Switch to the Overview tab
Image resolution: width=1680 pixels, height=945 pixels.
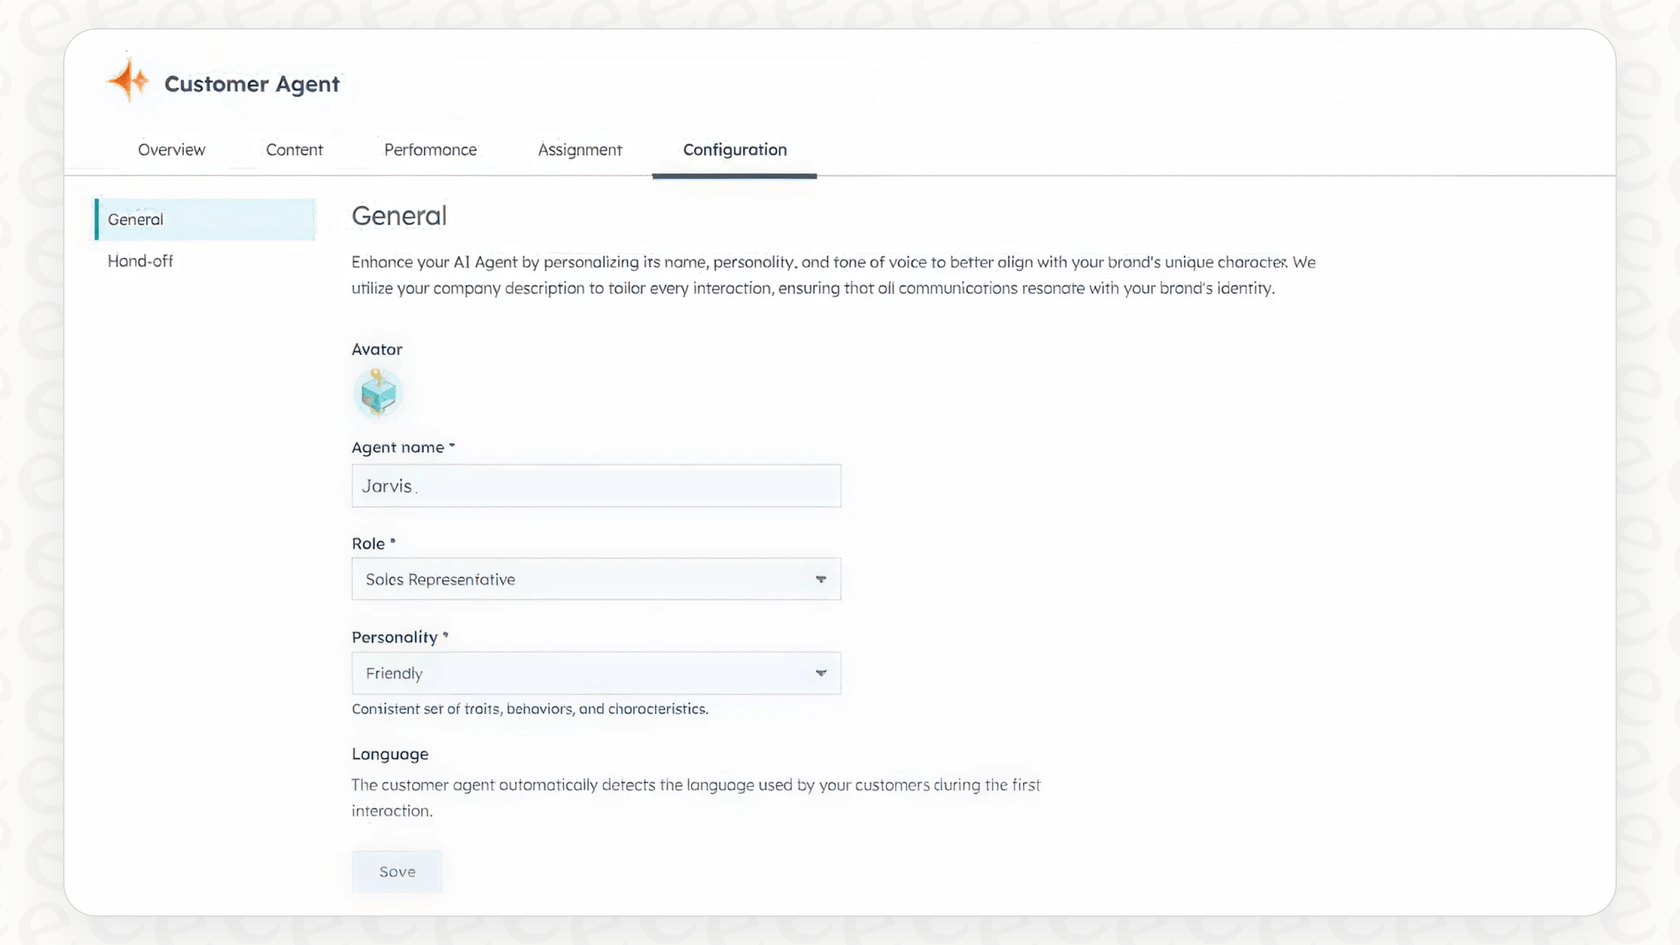click(171, 149)
